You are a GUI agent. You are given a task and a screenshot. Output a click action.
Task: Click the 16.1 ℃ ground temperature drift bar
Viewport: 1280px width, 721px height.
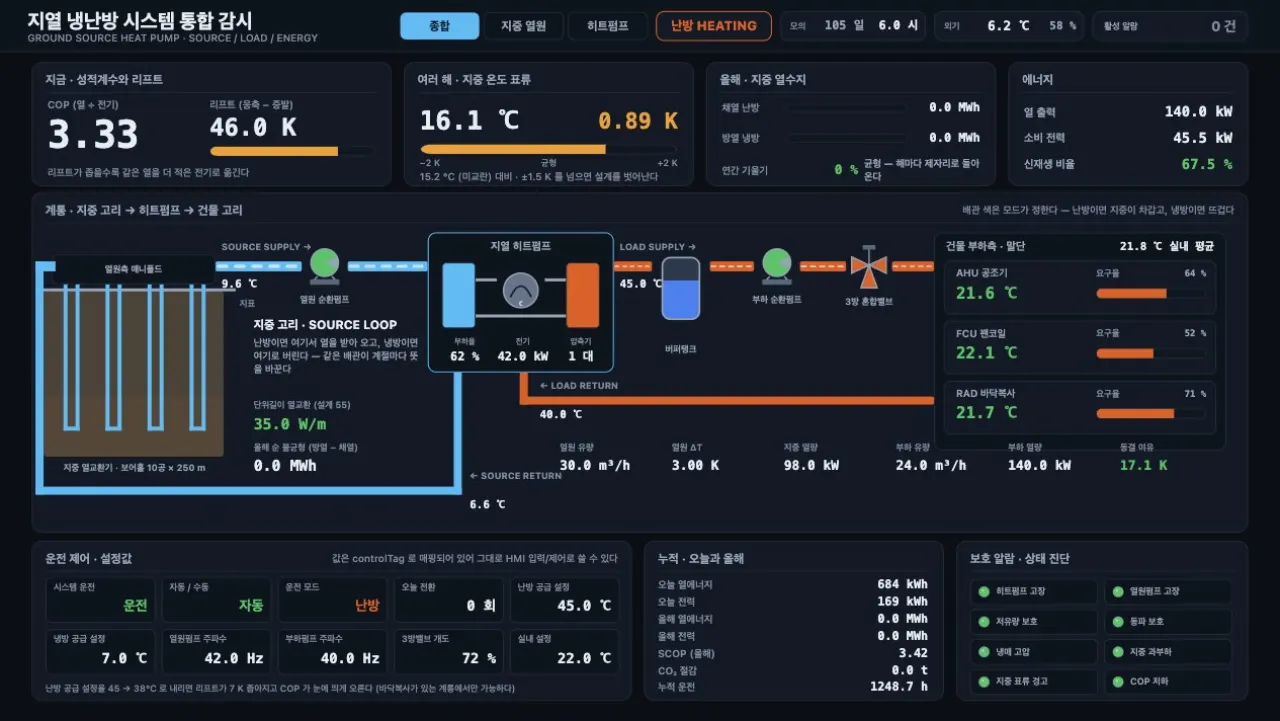[x=548, y=149]
